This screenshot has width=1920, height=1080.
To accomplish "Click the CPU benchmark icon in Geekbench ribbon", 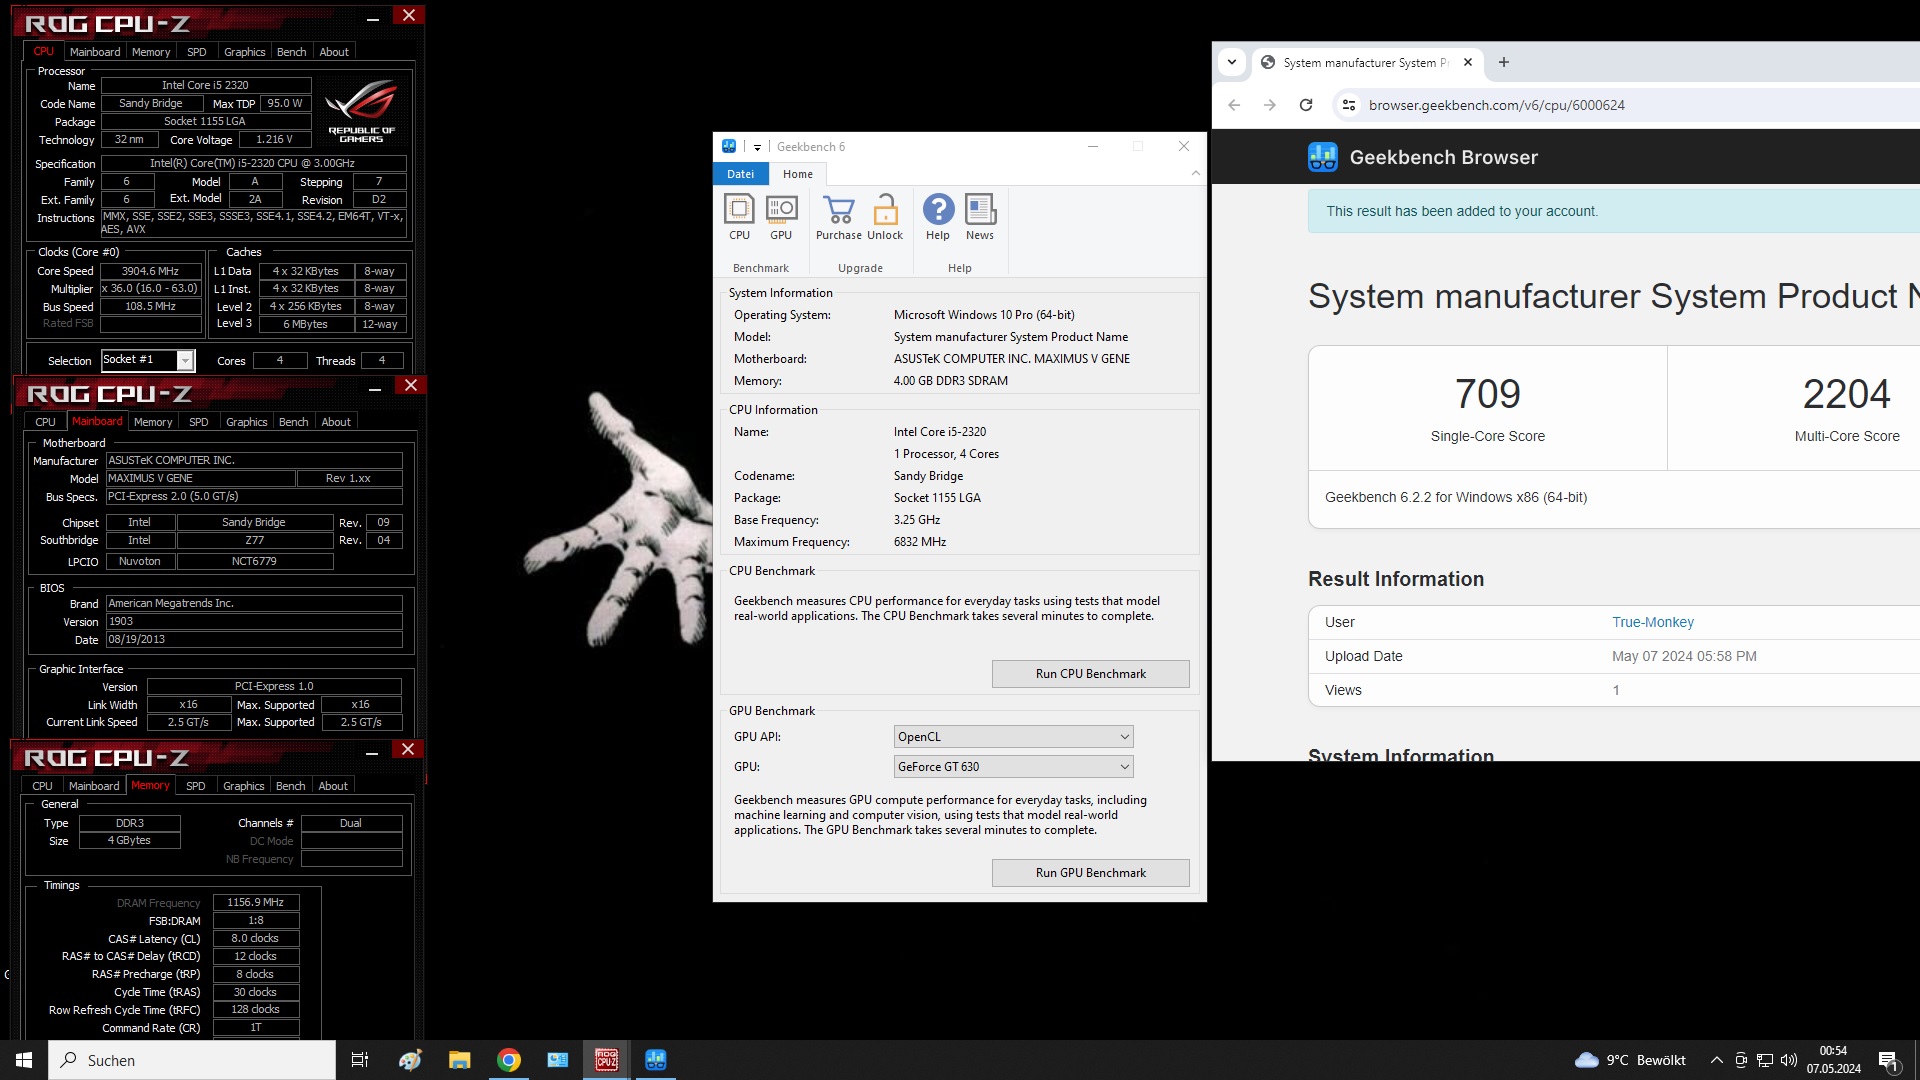I will click(739, 217).
